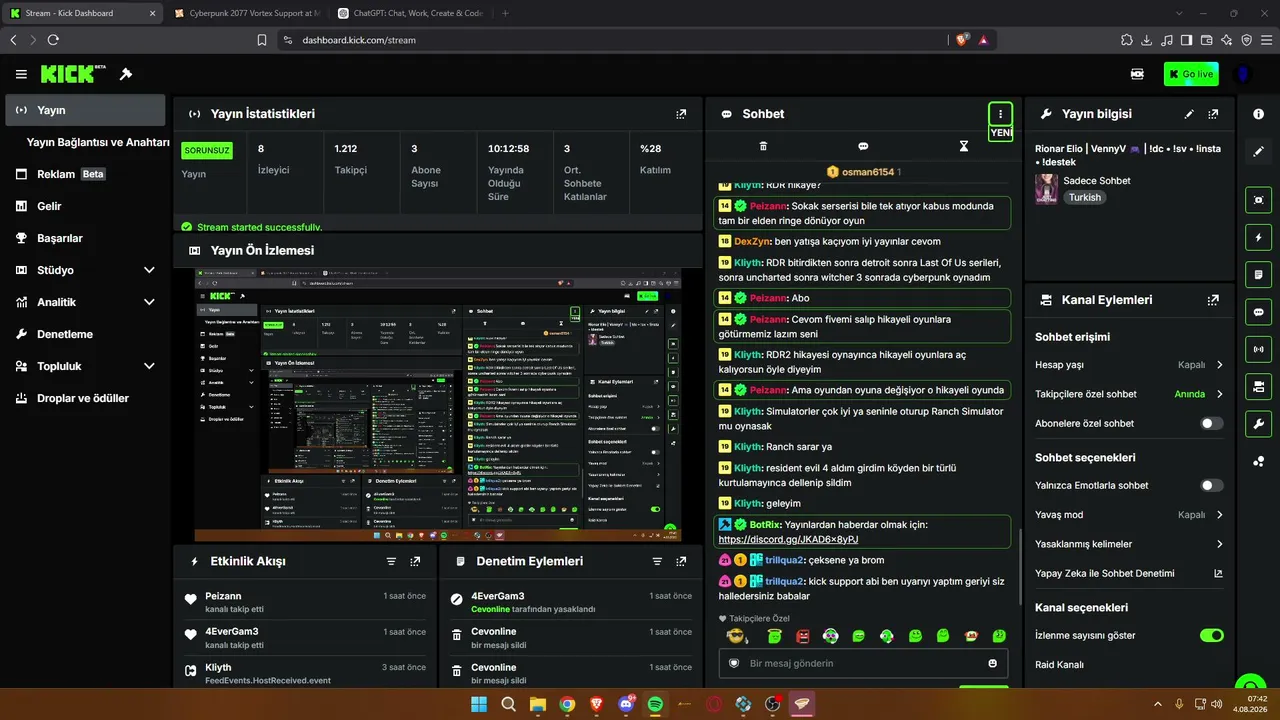
Task: Open Yasaklanmış kelimeler chevron
Action: [x=1220, y=544]
